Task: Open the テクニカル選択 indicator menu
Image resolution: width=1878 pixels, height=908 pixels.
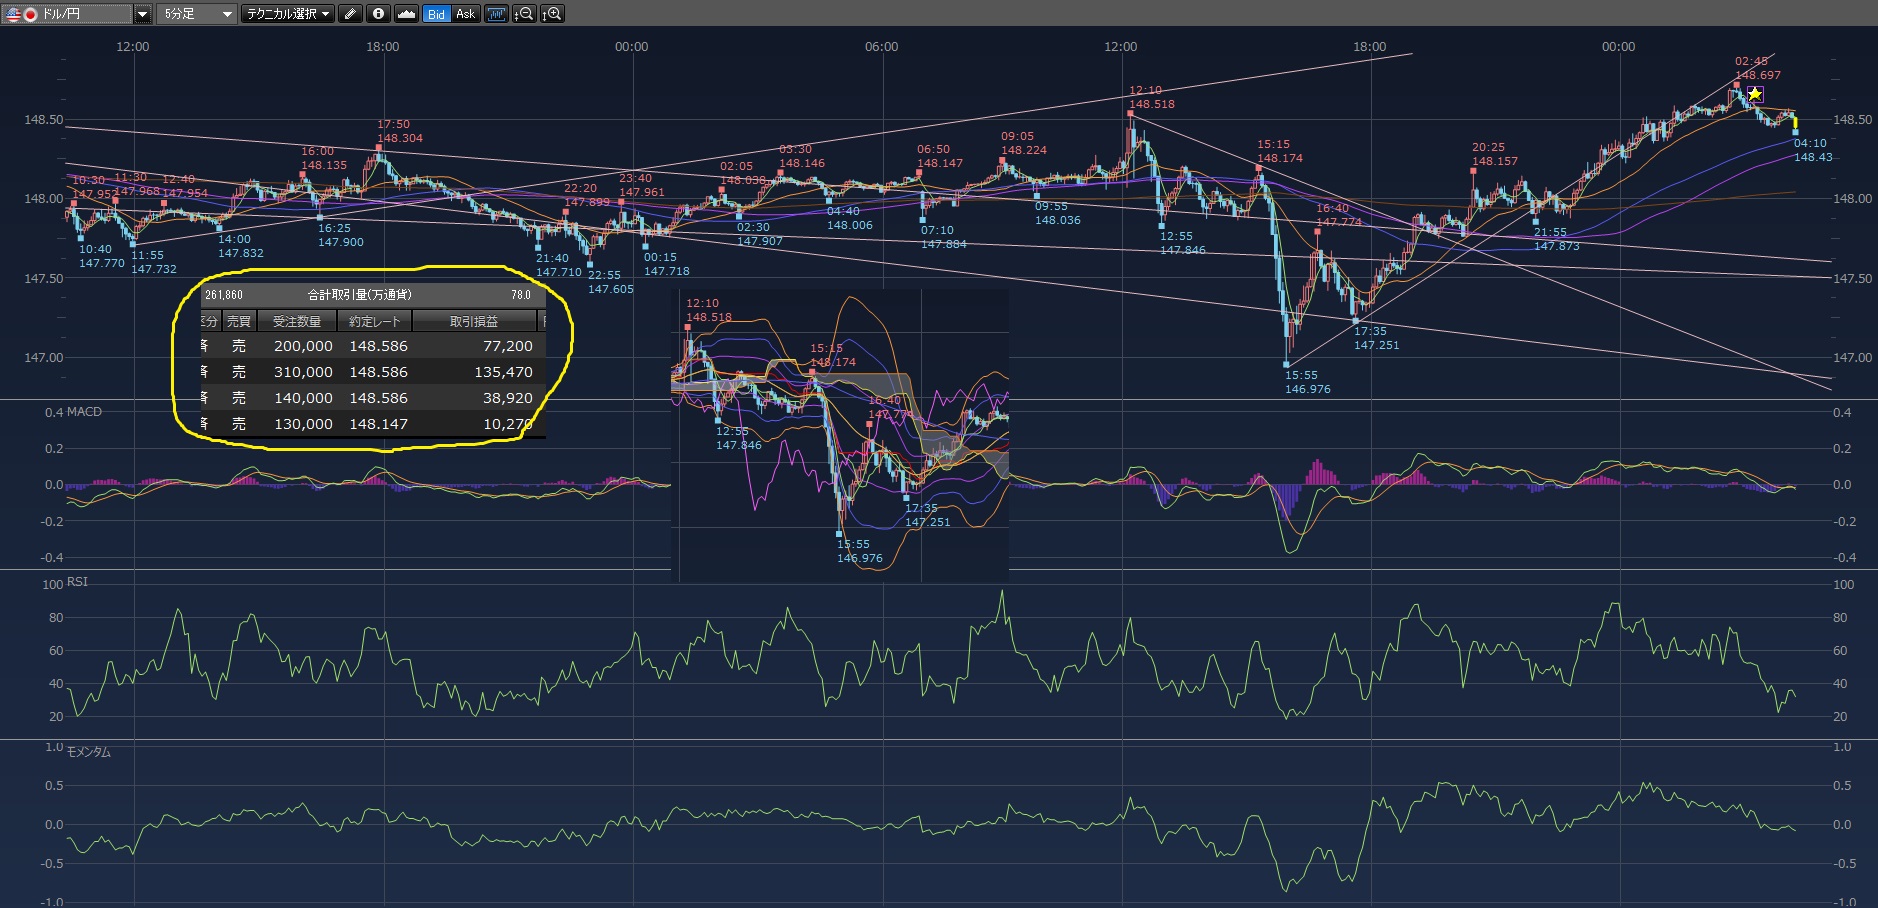Action: (288, 14)
